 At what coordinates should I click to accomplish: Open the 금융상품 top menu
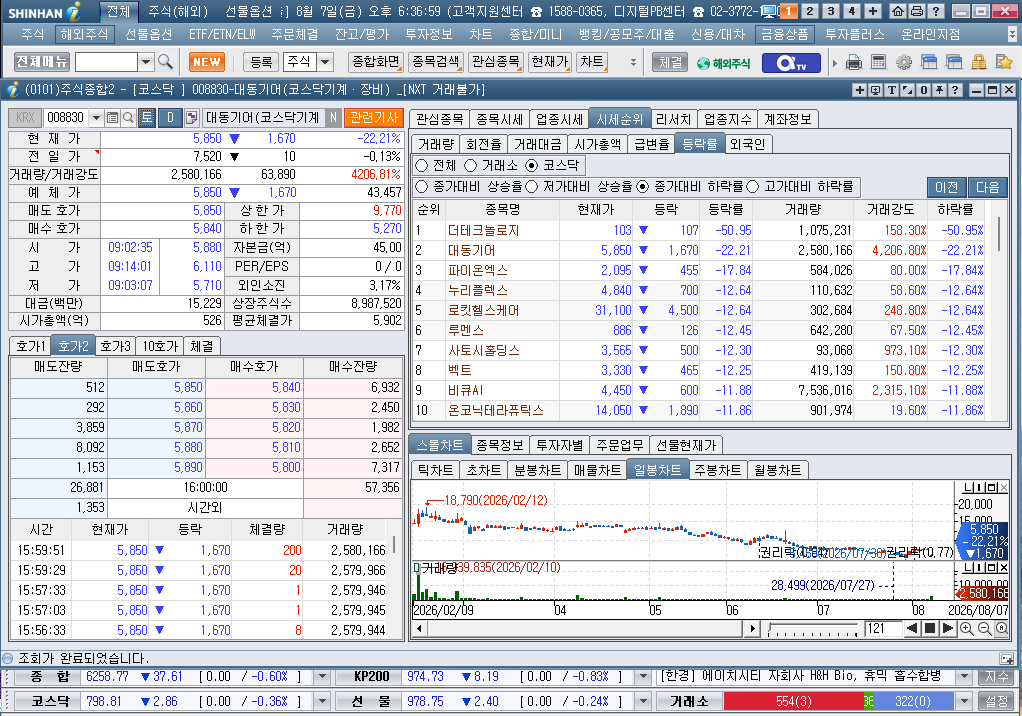[x=785, y=35]
